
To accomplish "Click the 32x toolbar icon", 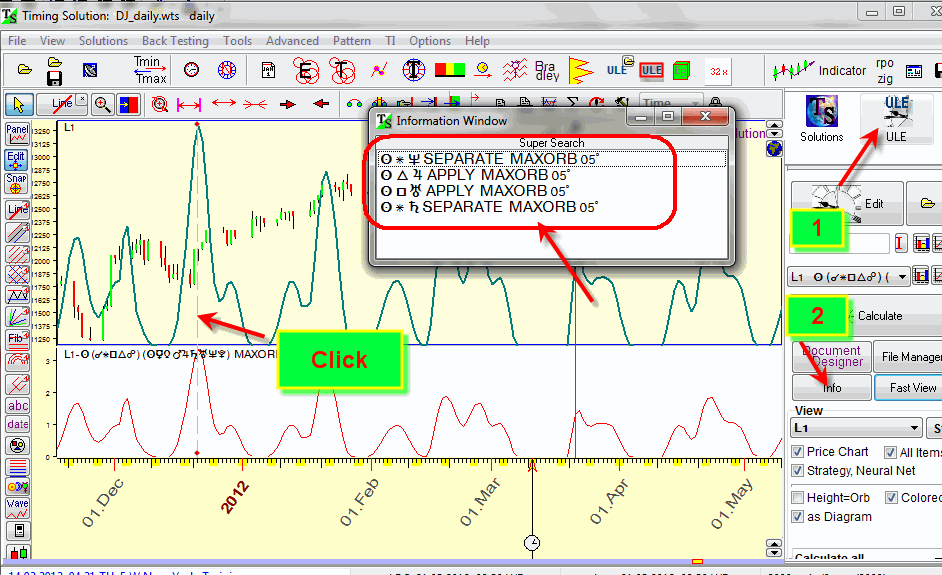I will (x=717, y=70).
